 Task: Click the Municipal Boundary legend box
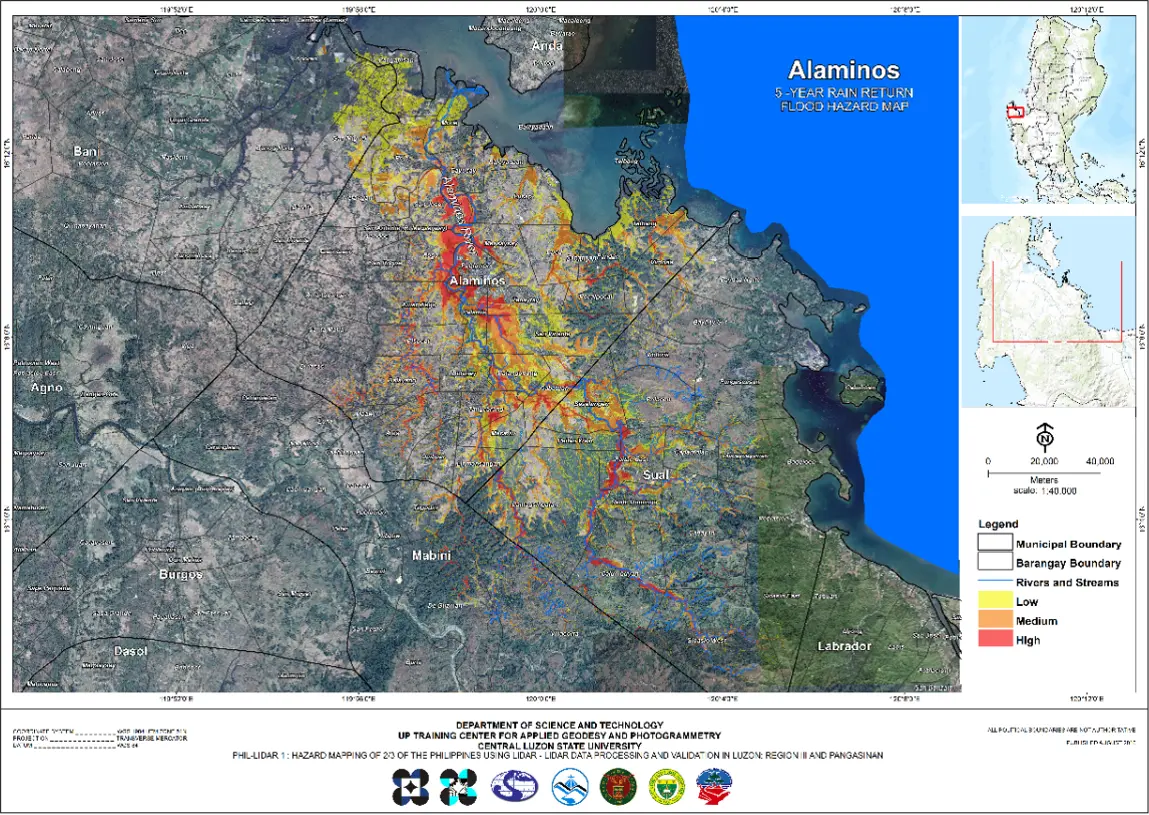point(995,544)
